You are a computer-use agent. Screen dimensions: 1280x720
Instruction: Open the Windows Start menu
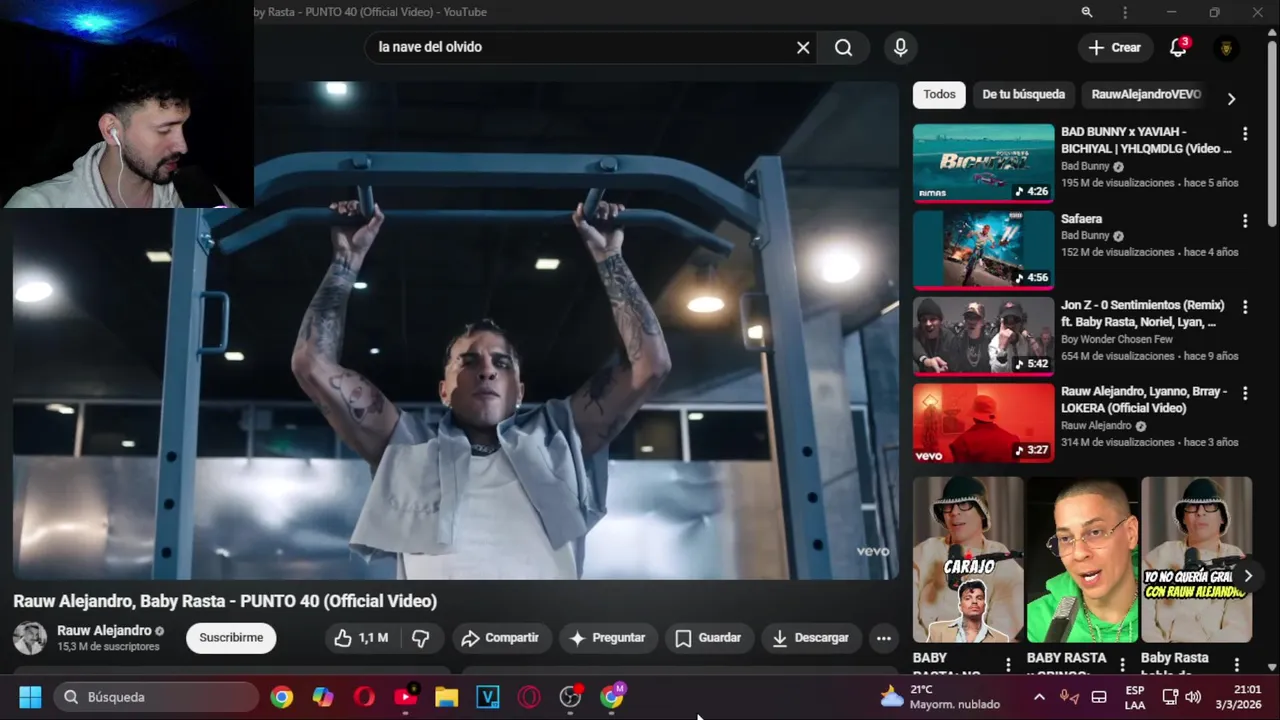pyautogui.click(x=30, y=697)
